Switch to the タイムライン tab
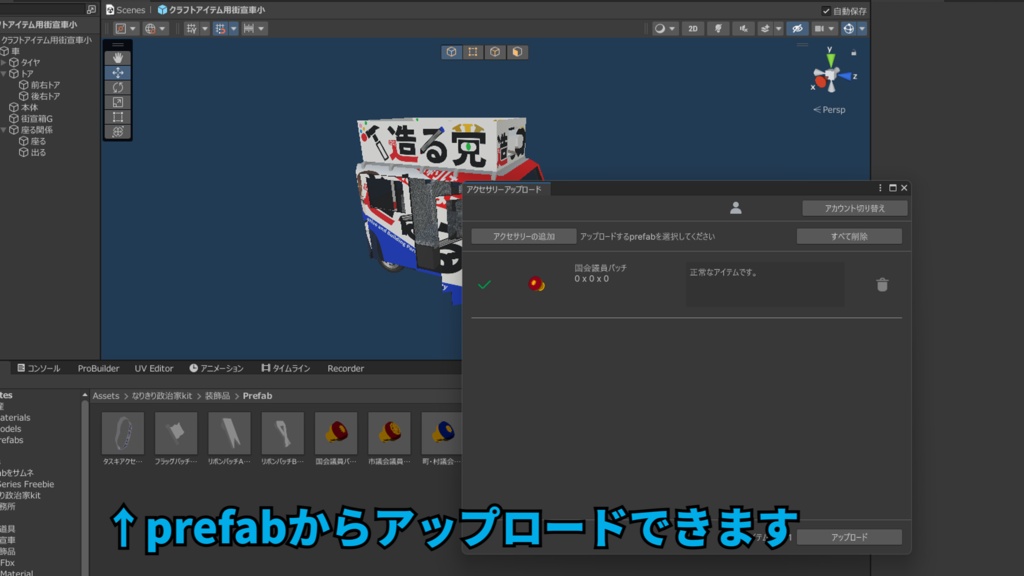 point(285,368)
